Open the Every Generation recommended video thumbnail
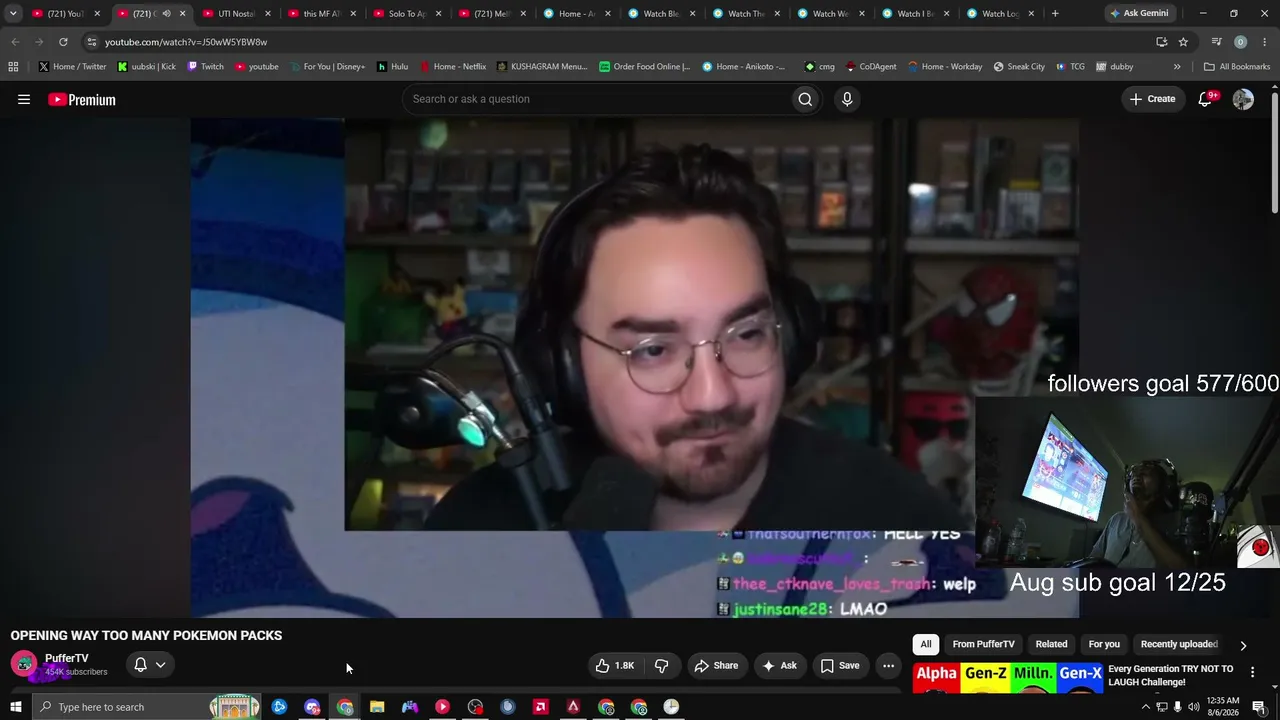 (1008, 678)
